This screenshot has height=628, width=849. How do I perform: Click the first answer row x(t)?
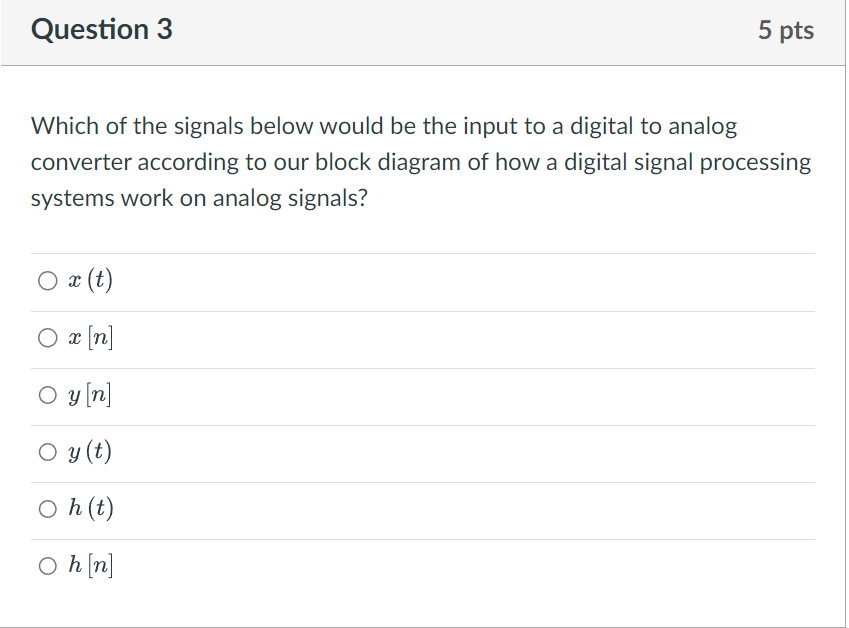point(424,280)
